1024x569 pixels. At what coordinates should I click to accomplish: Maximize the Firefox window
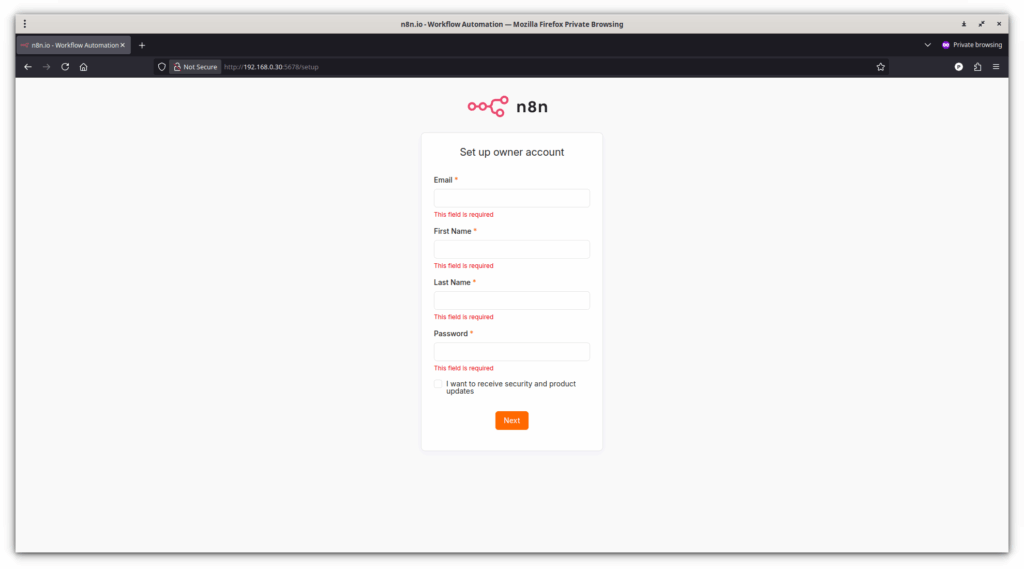[x=981, y=24]
